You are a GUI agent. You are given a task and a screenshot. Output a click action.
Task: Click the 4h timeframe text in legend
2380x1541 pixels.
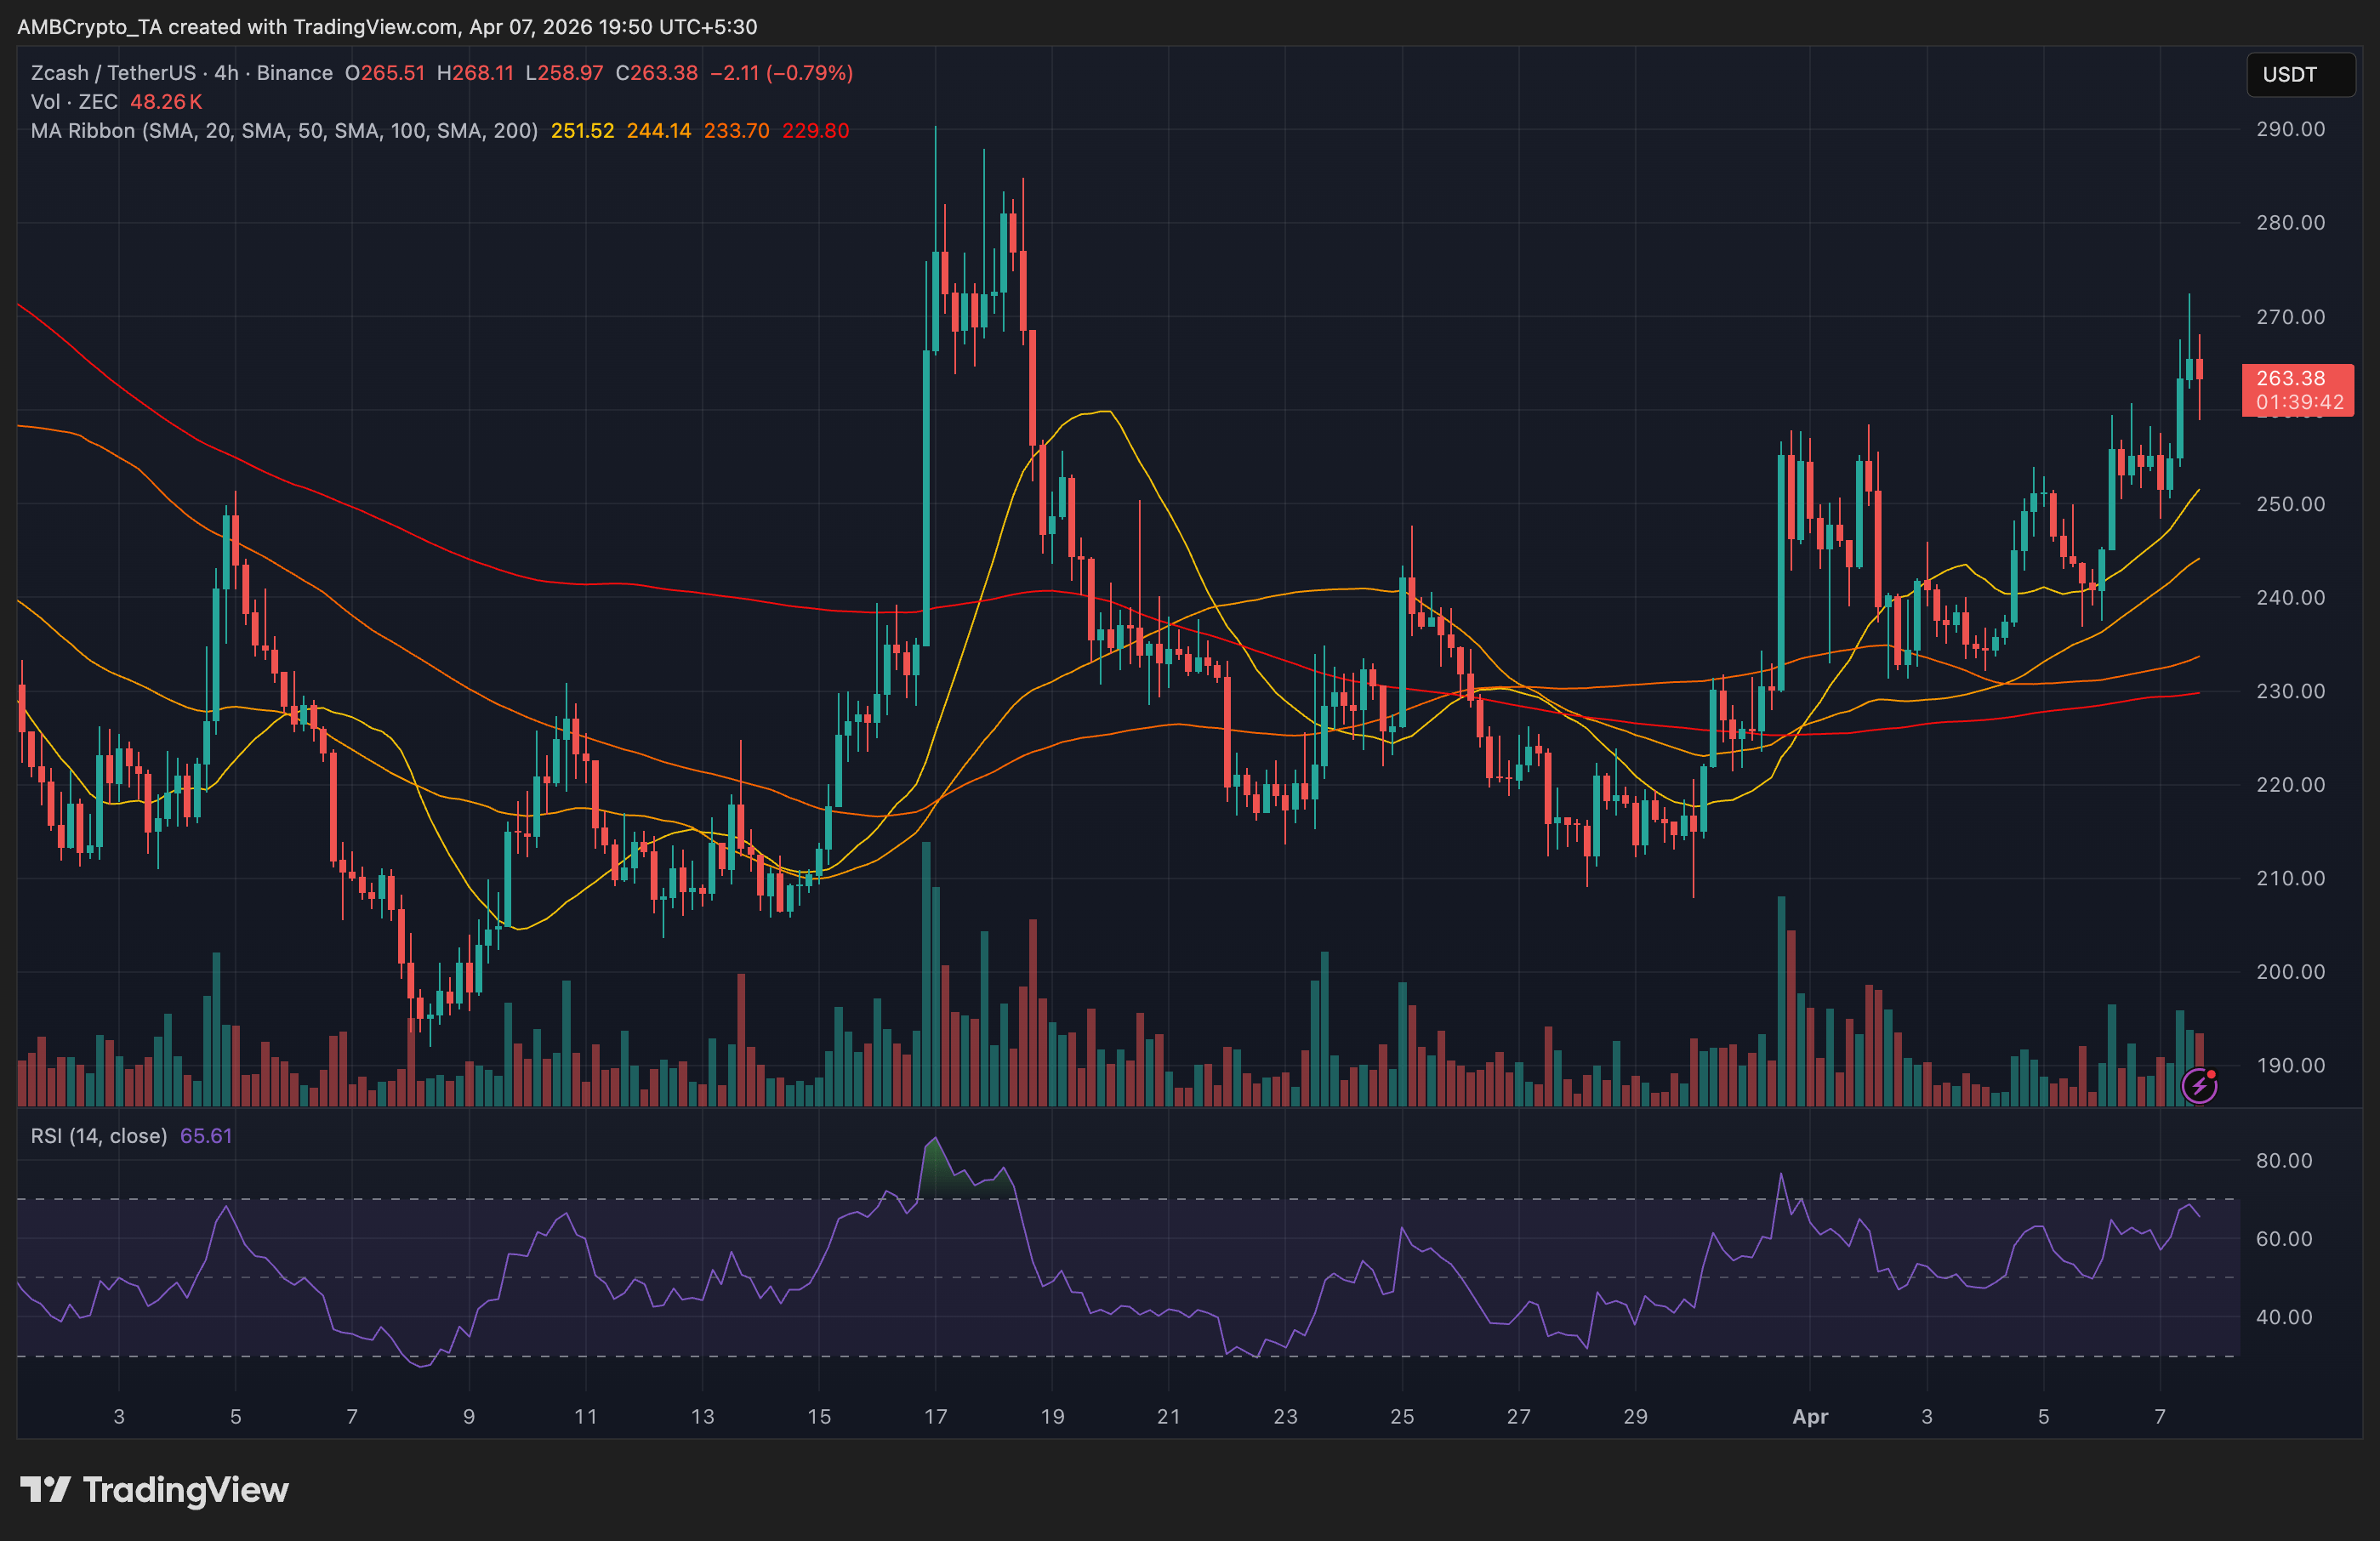coord(226,73)
